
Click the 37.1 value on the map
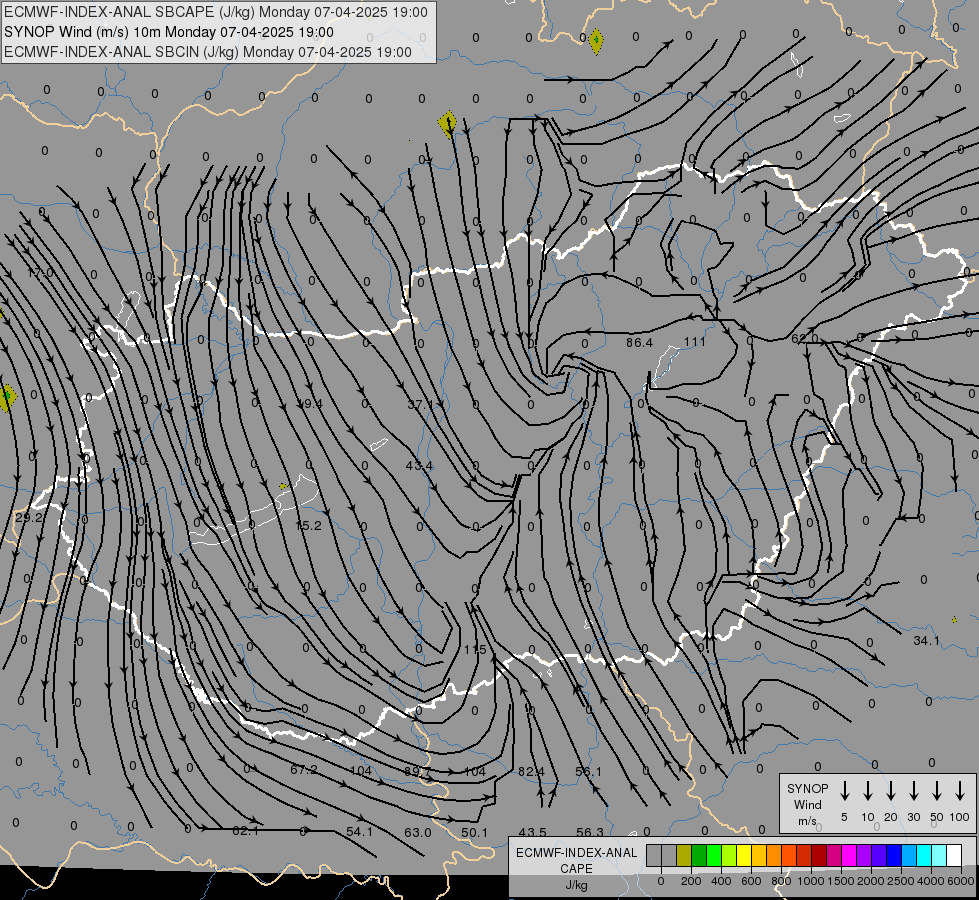click(420, 405)
